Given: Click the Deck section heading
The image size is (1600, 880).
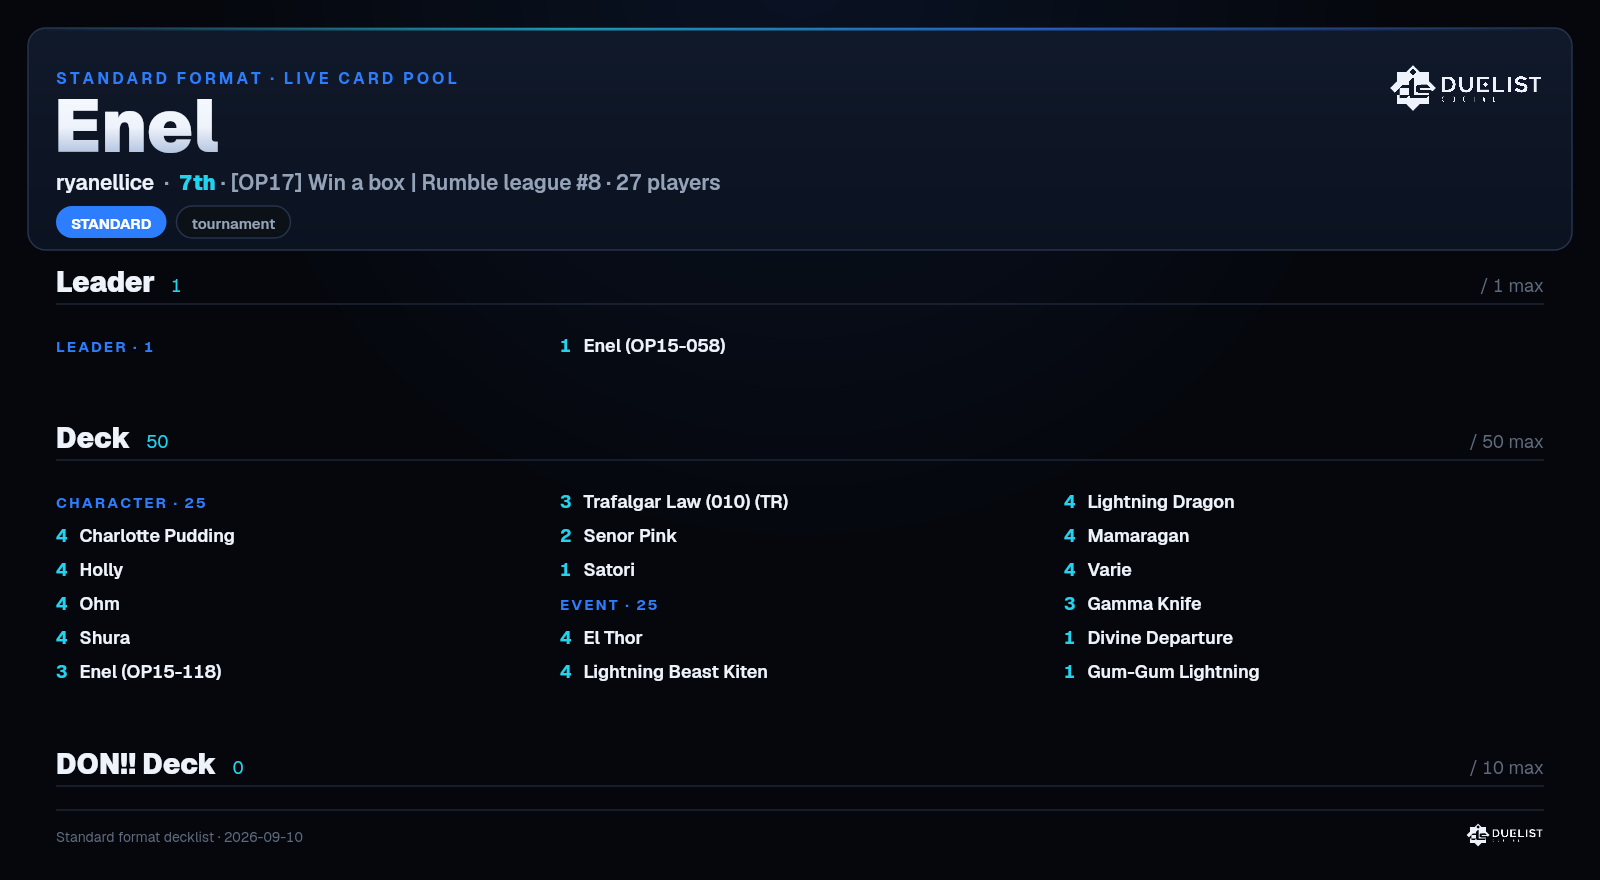Looking at the screenshot, I should pos(93,438).
